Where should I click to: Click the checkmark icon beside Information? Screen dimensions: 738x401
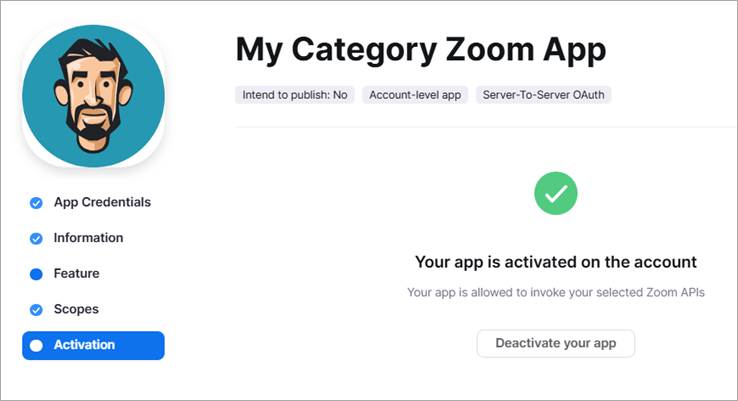click(x=36, y=239)
